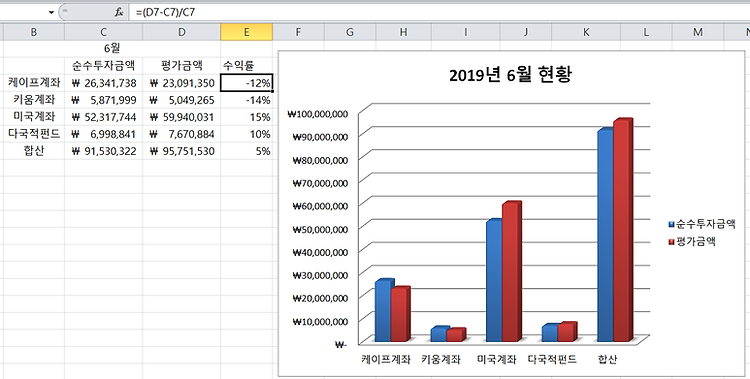Select the blue 미국계좌 bar in chart
750x379 pixels.
494,280
